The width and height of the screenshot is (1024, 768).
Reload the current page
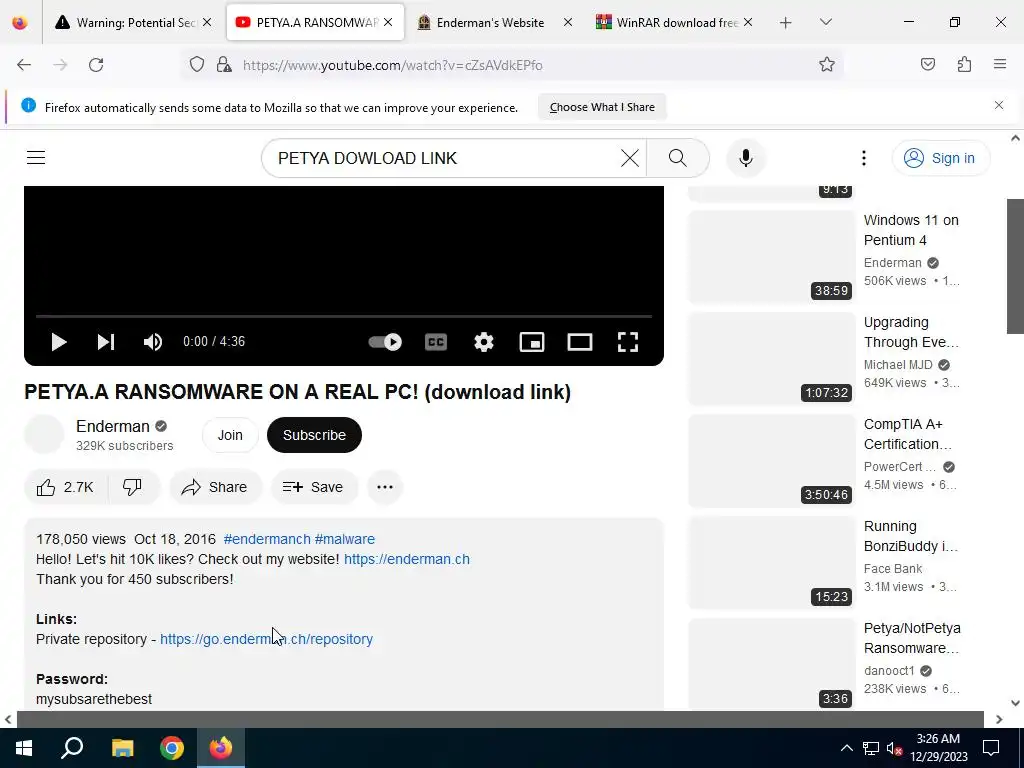point(96,65)
